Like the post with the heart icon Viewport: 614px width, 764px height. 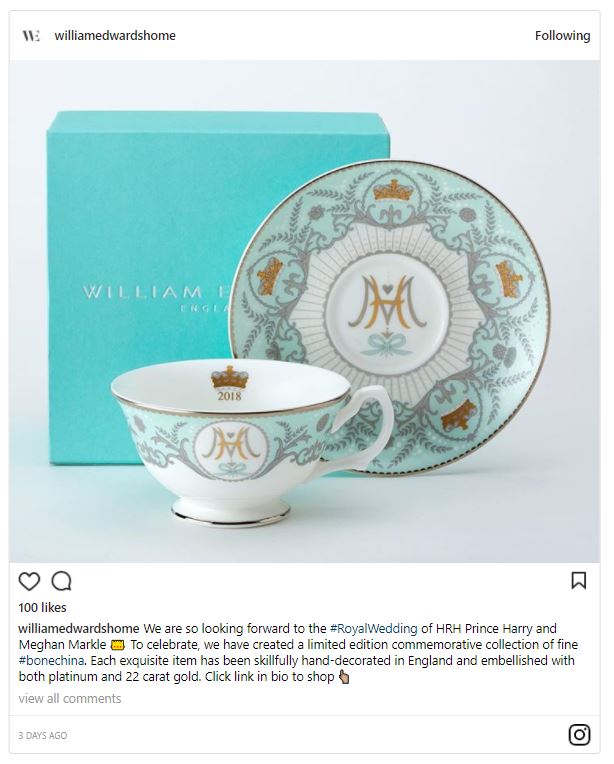[x=29, y=581]
